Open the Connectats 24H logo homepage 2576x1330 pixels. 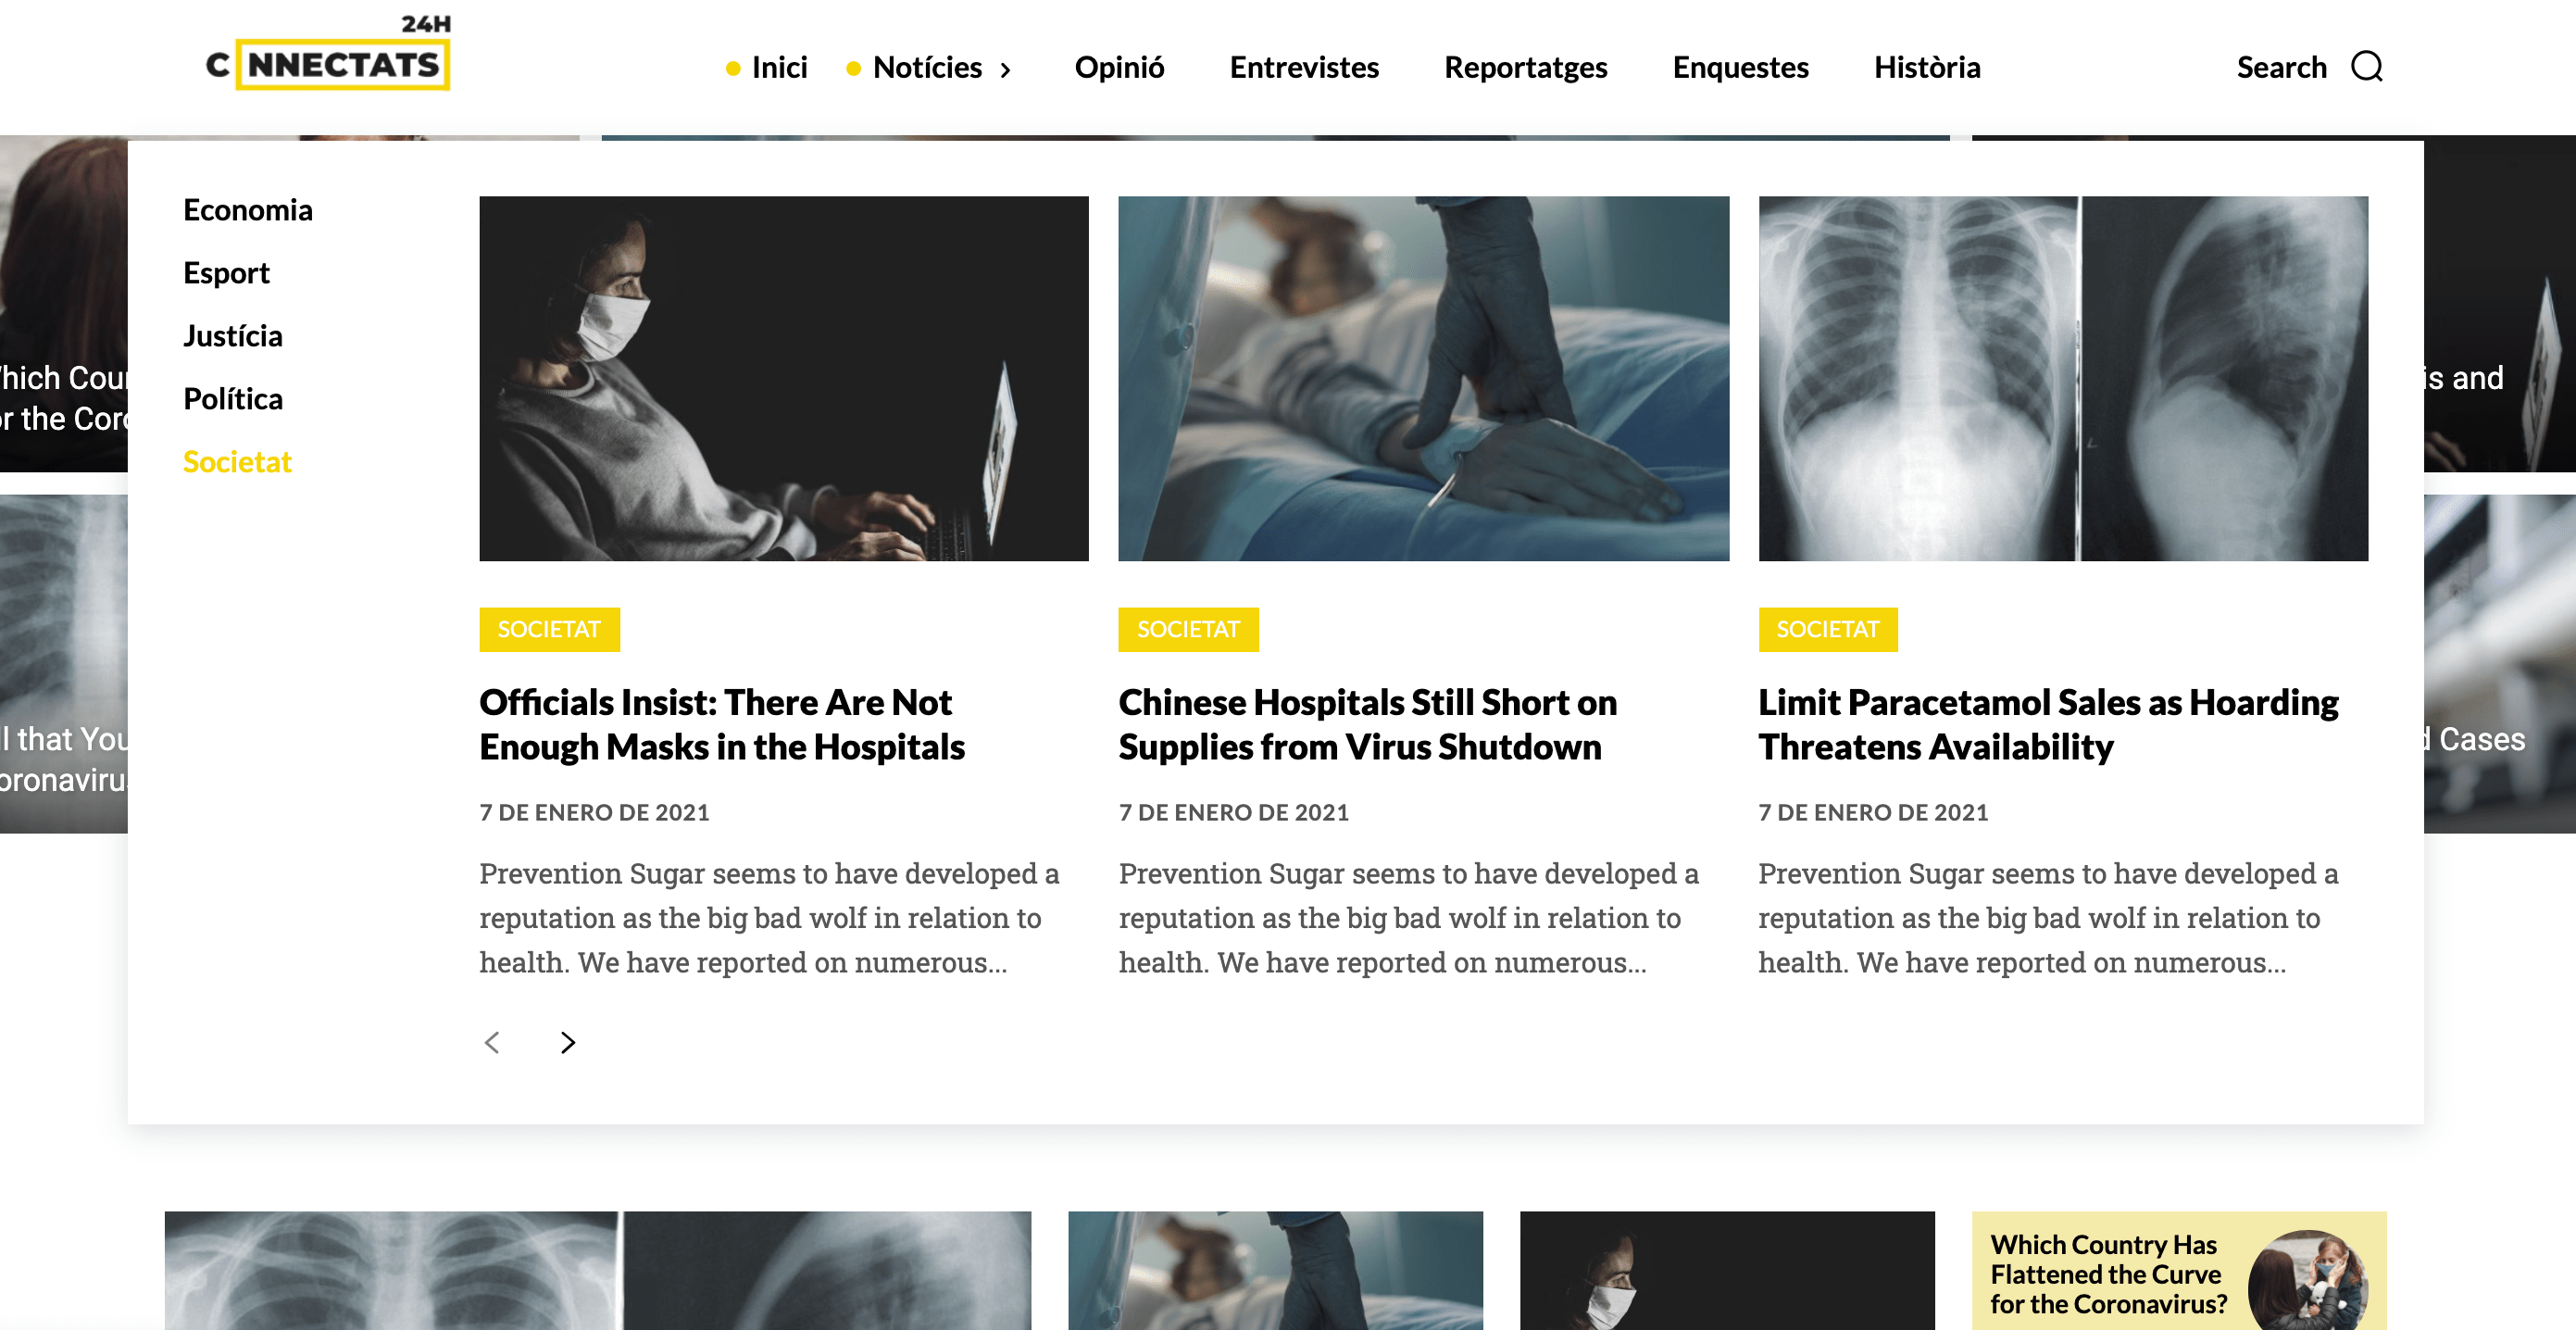click(x=329, y=52)
